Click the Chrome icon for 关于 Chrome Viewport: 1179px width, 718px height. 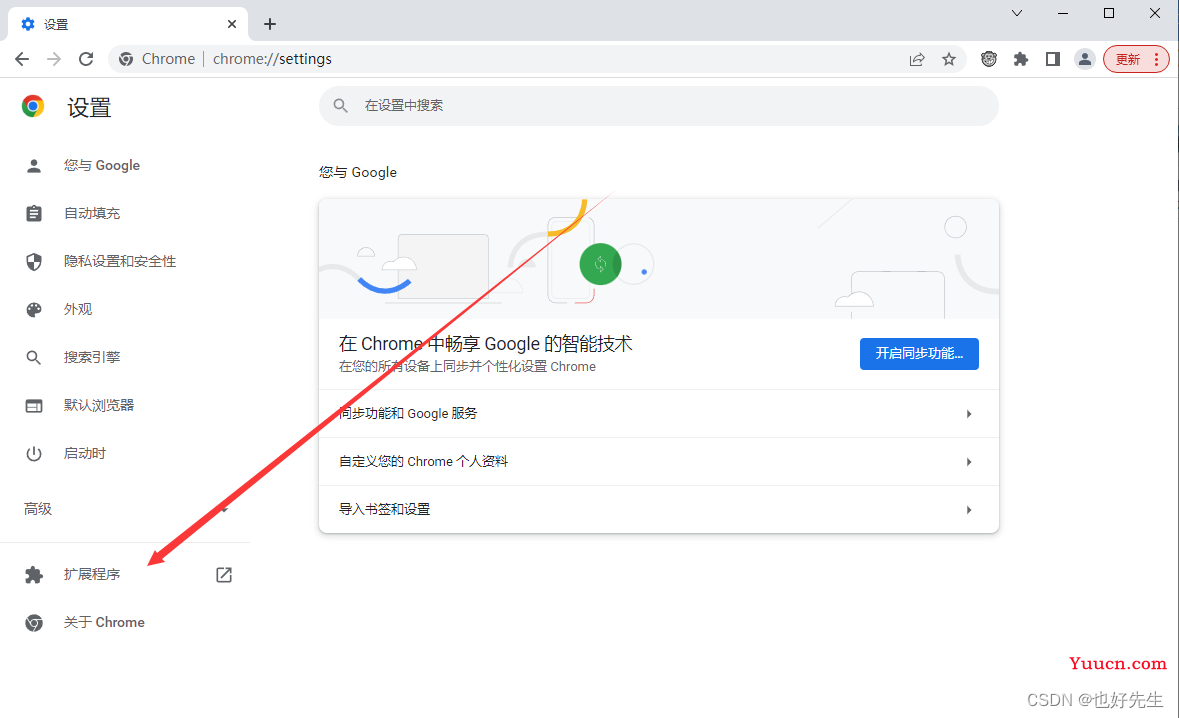click(x=34, y=623)
